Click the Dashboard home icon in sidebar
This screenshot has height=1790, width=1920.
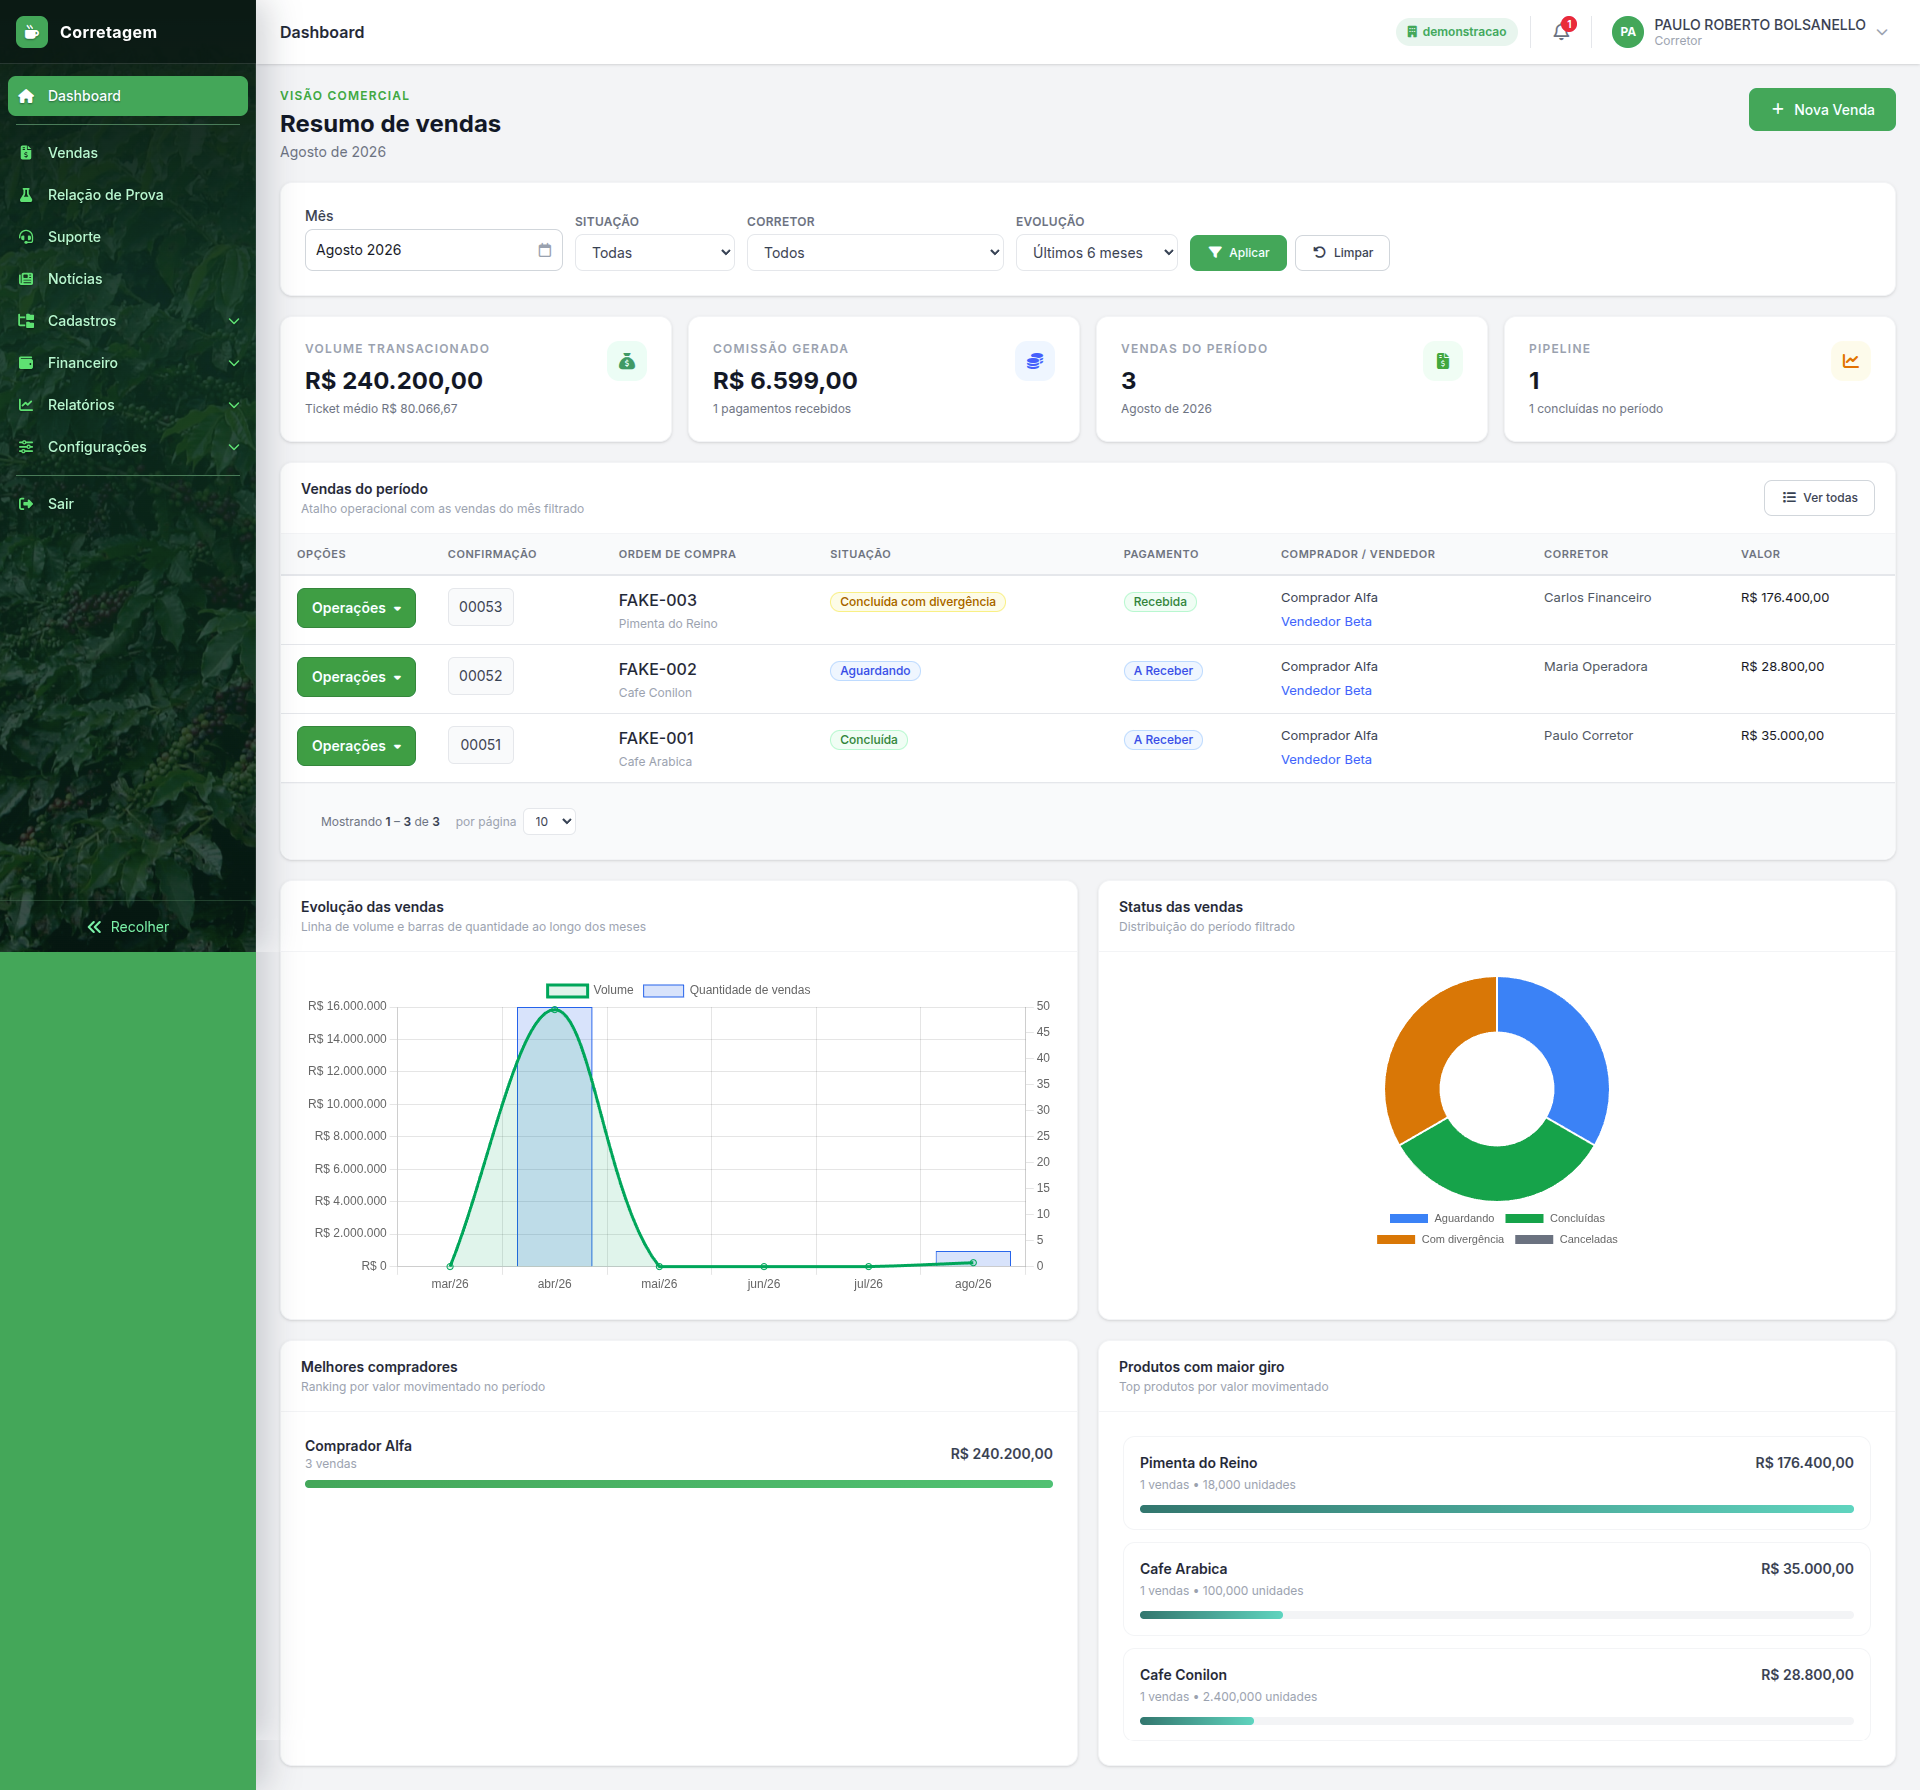click(27, 96)
